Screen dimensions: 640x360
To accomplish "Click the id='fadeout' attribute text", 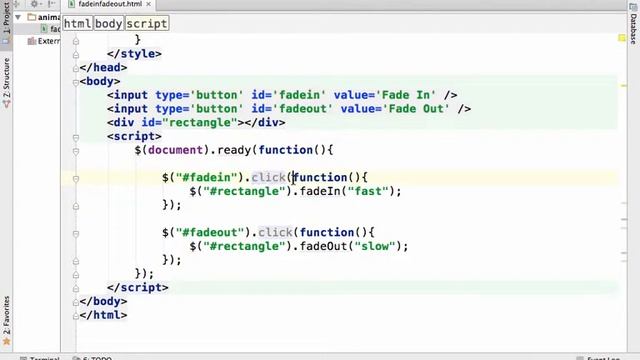I will tap(292, 109).
